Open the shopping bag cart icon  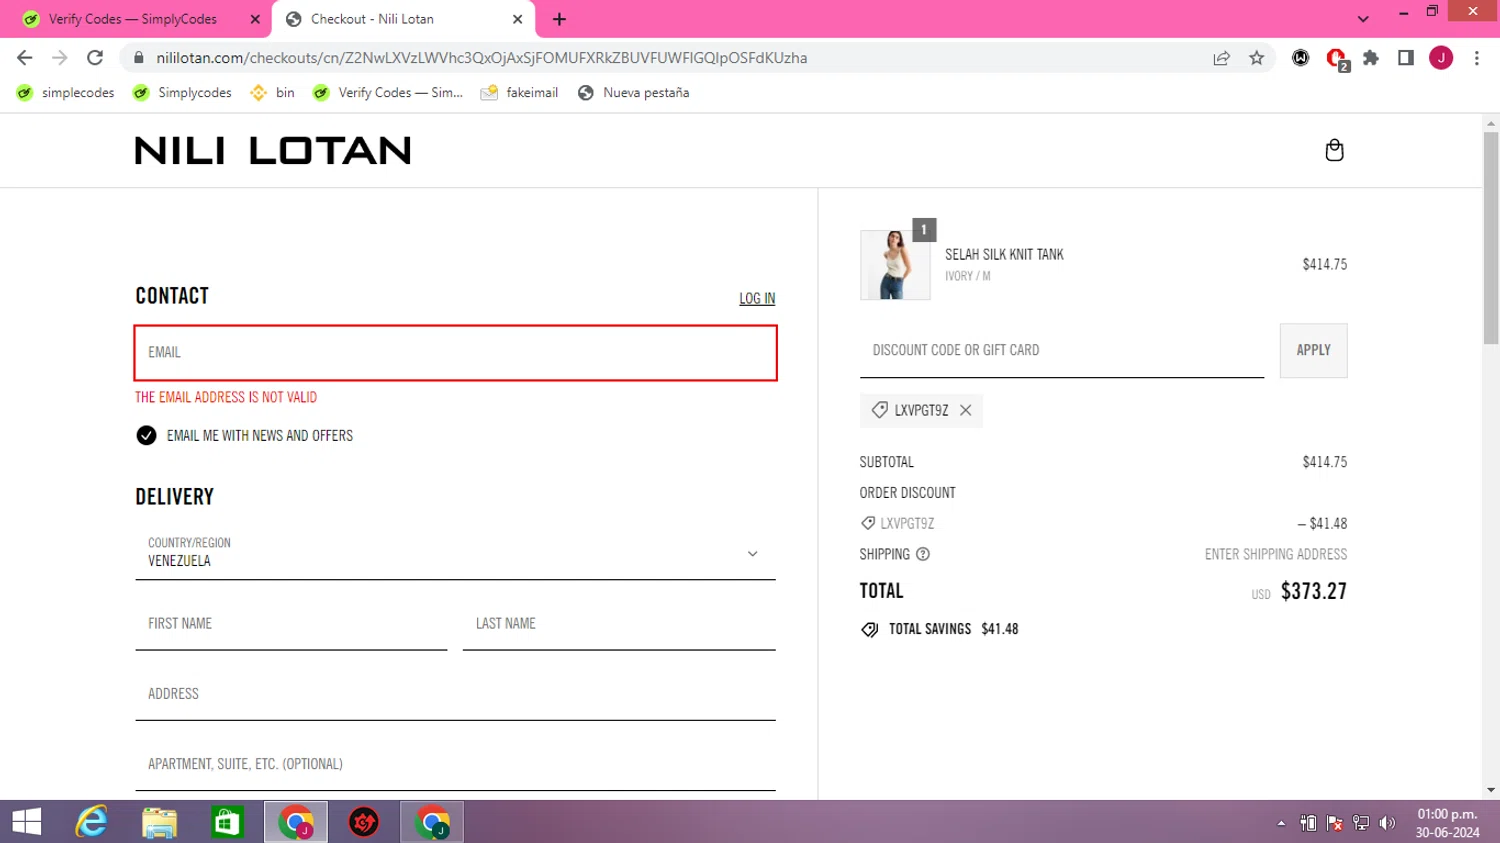(1334, 150)
